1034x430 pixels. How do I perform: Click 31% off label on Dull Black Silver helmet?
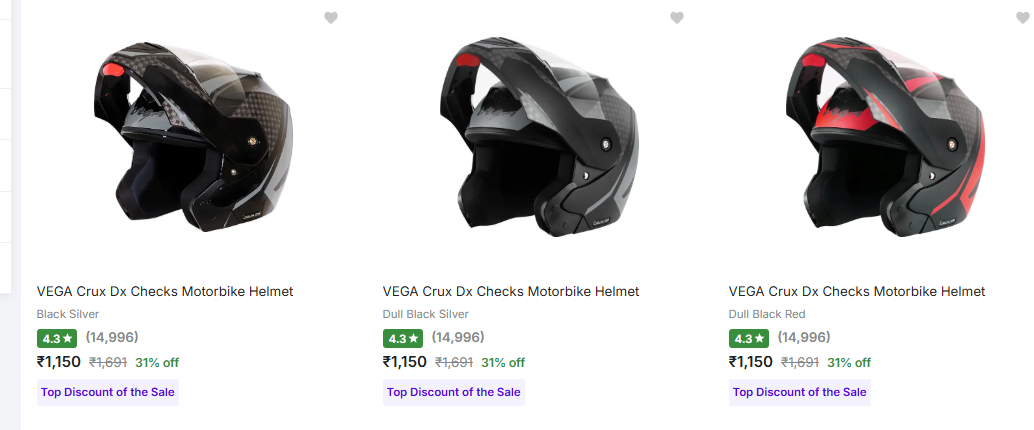(x=503, y=362)
